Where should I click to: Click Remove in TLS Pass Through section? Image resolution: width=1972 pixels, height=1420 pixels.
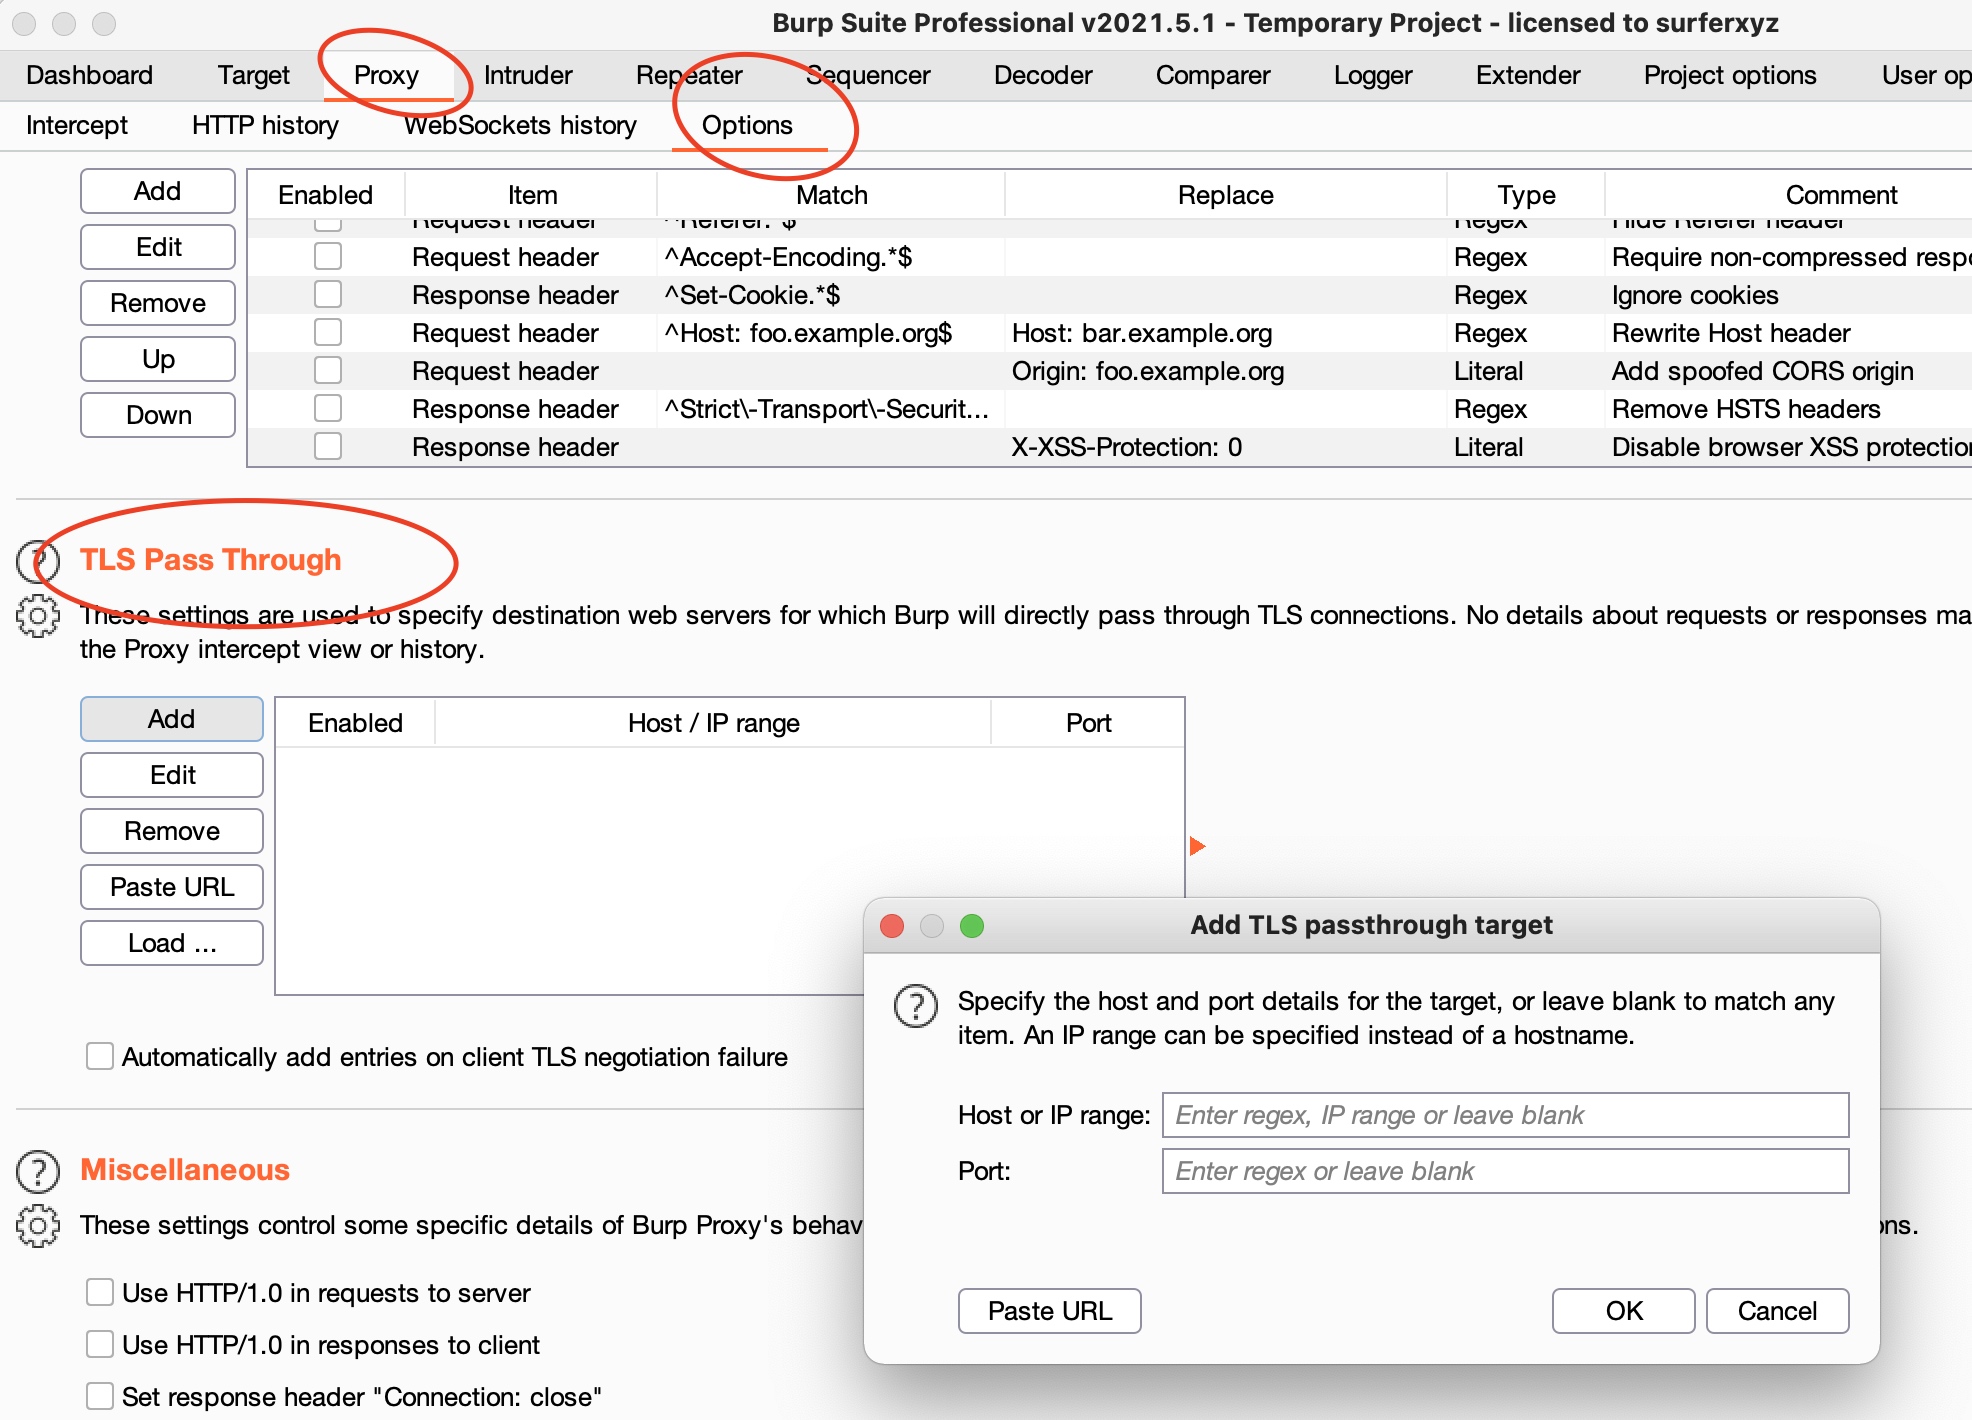click(x=172, y=831)
